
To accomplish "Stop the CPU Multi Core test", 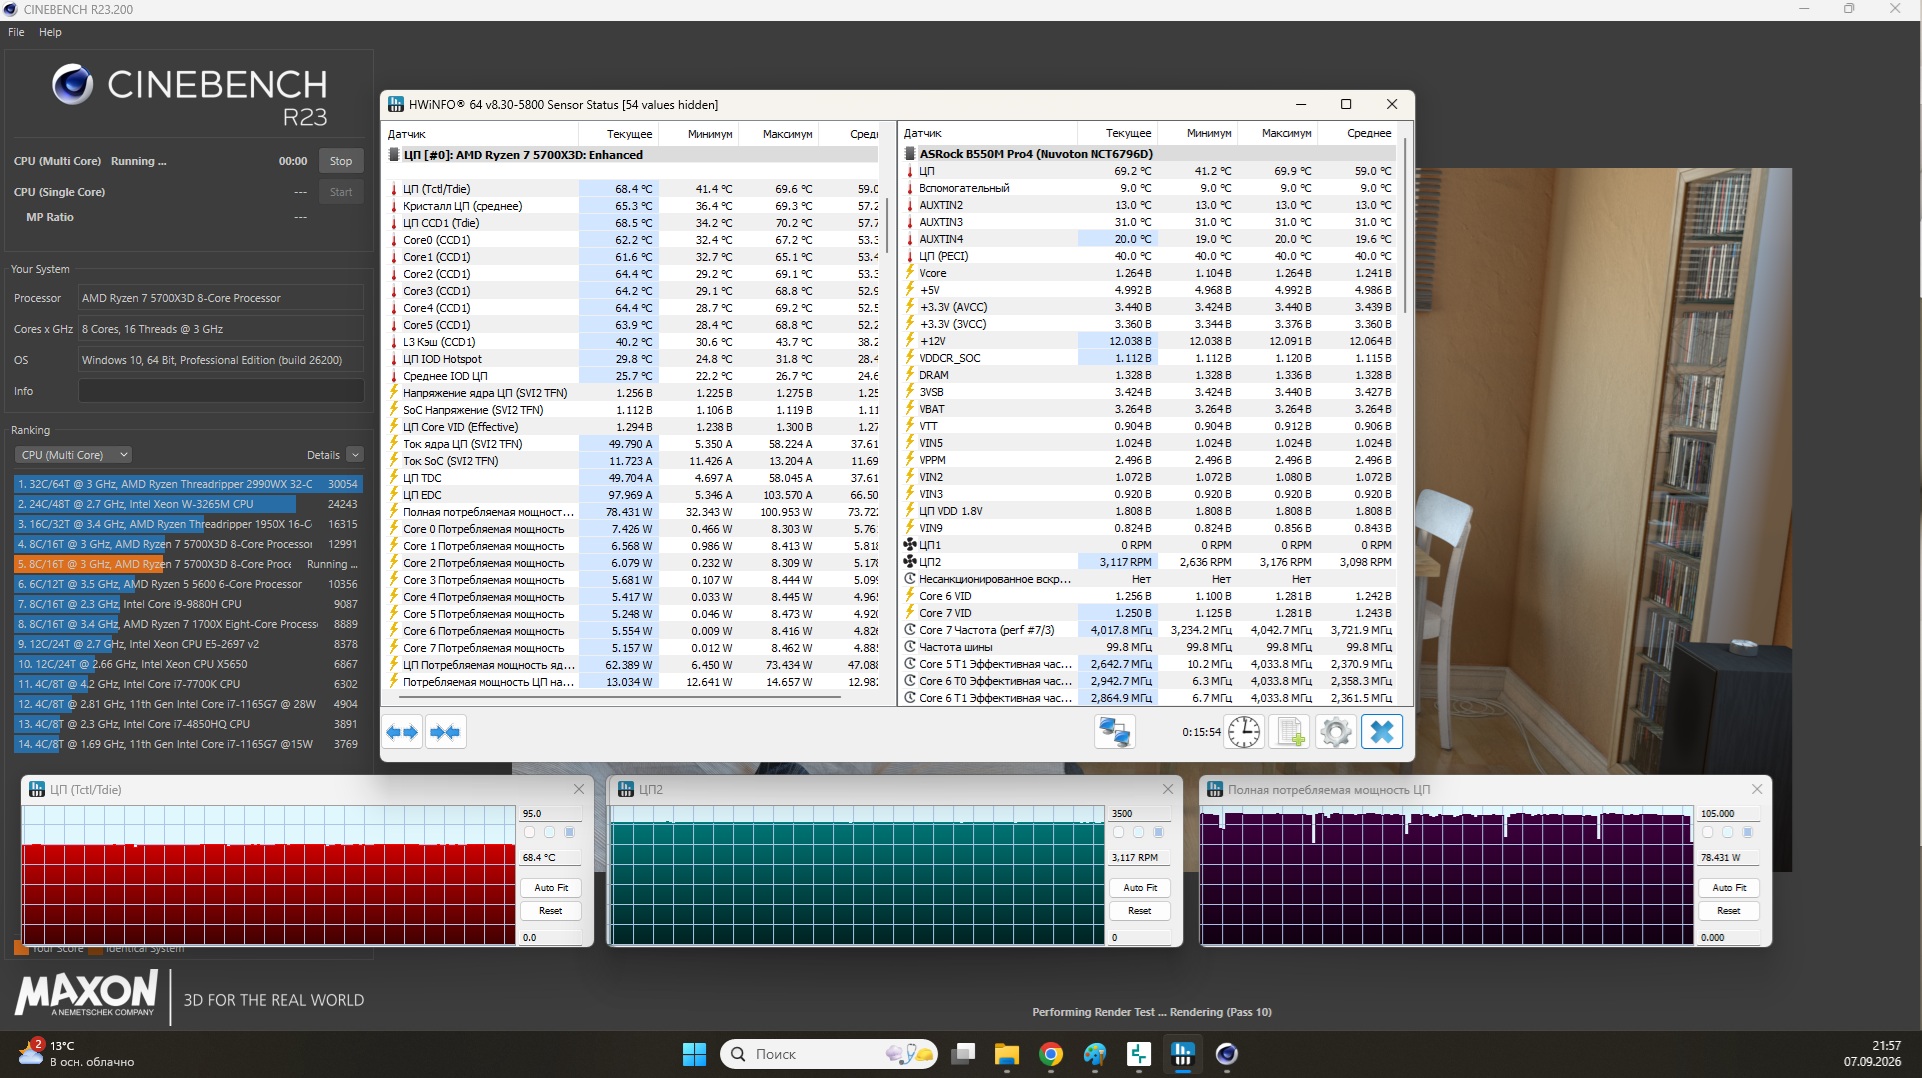I will point(341,161).
